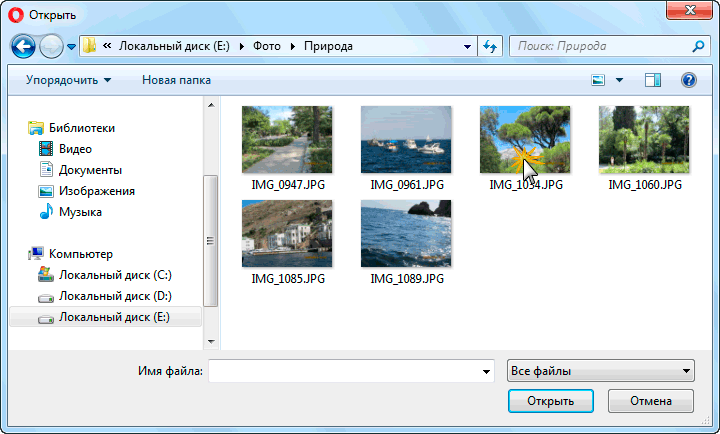This screenshot has width=720, height=434.
Task: Select Документы library
Action: click(x=90, y=170)
